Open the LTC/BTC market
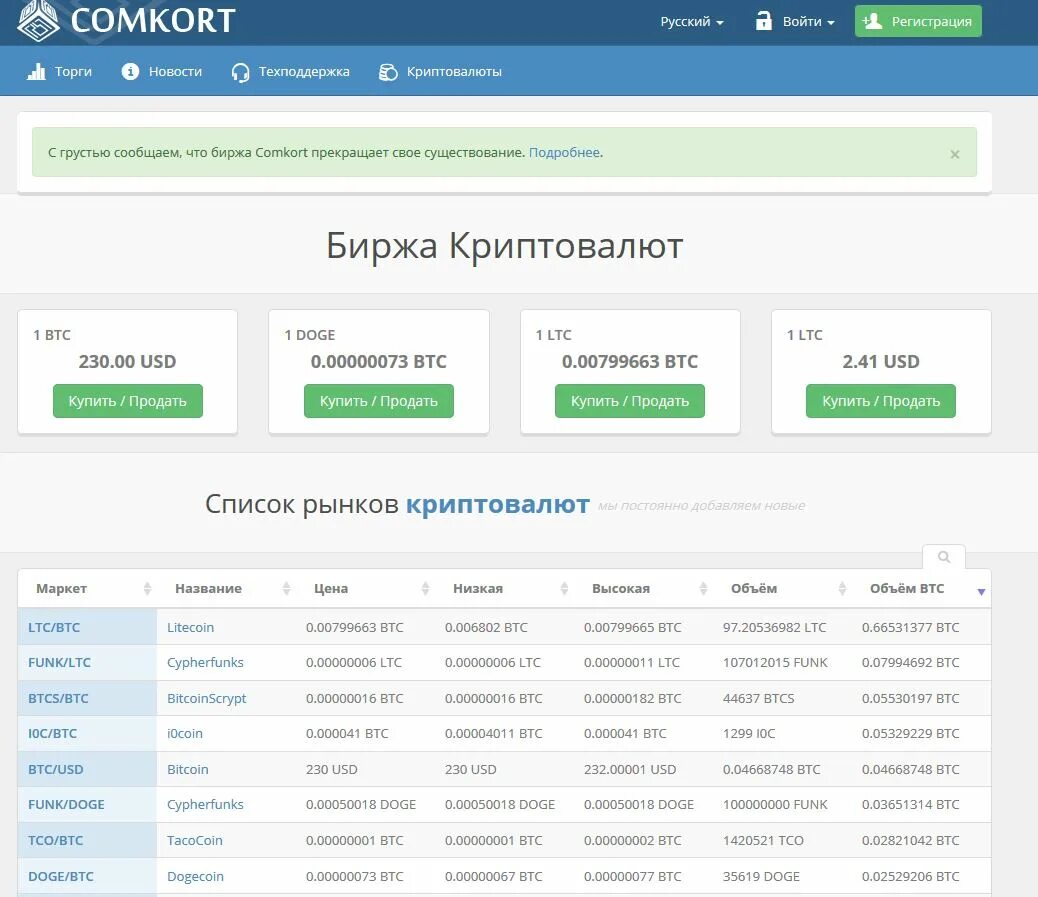Viewport: 1038px width, 897px height. (54, 628)
